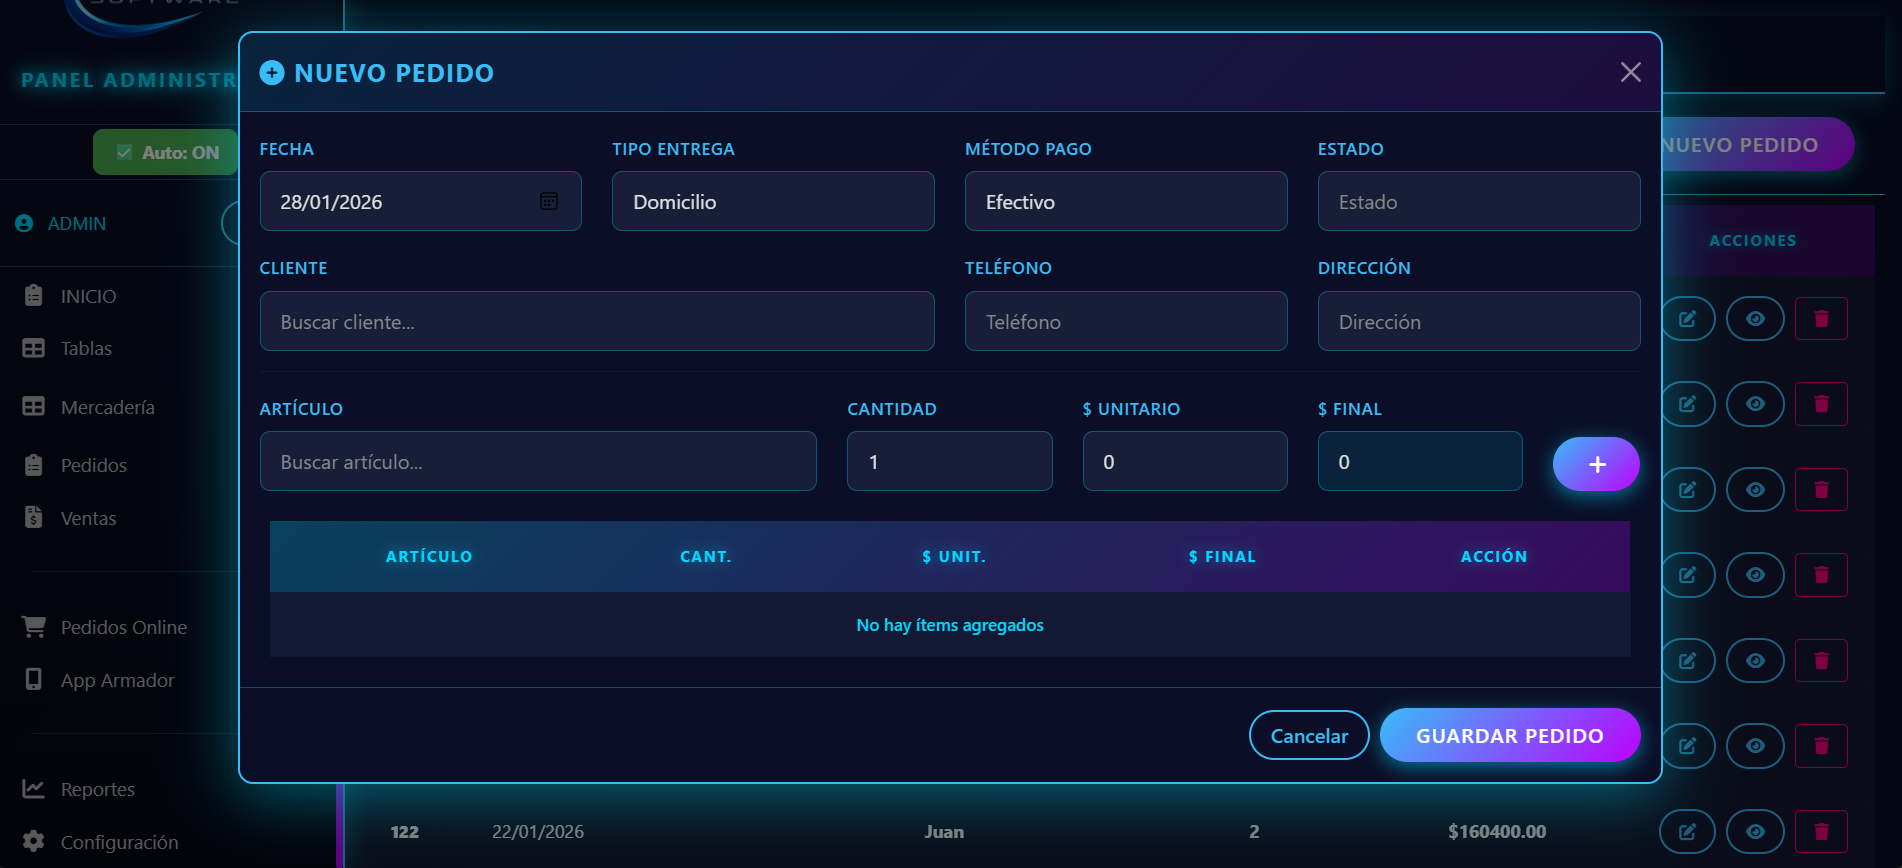The height and width of the screenshot is (868, 1902).
Task: Click the trash icon for order 122
Action: point(1820,832)
